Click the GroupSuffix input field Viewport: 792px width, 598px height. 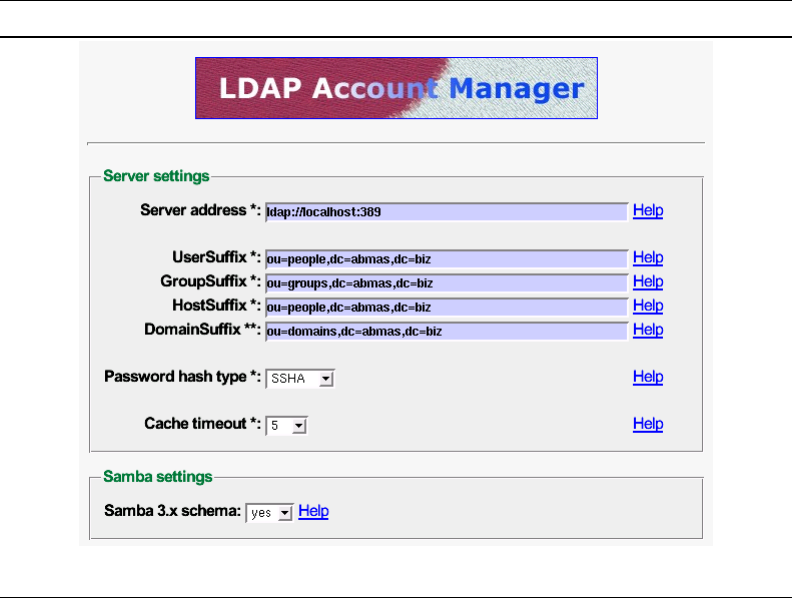coord(447,283)
